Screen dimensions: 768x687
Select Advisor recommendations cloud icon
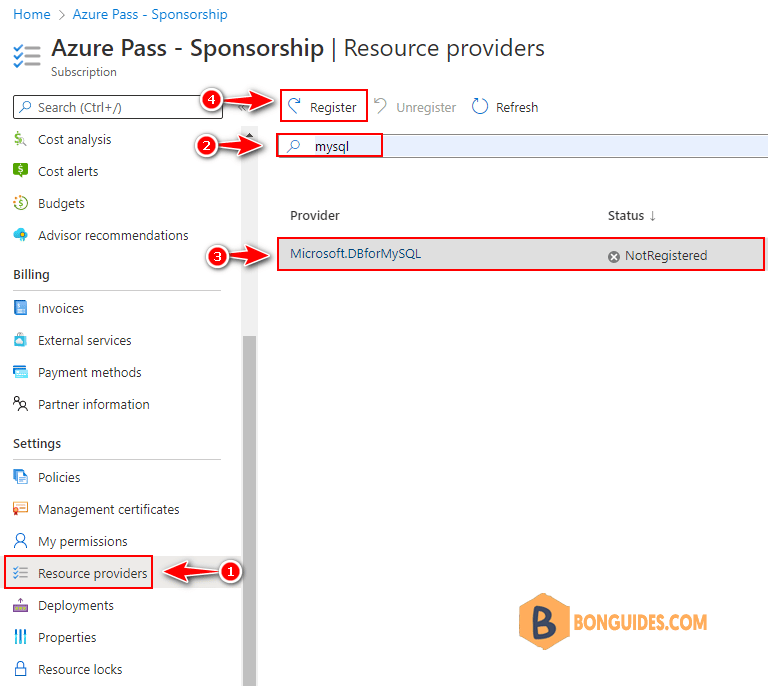click(20, 235)
